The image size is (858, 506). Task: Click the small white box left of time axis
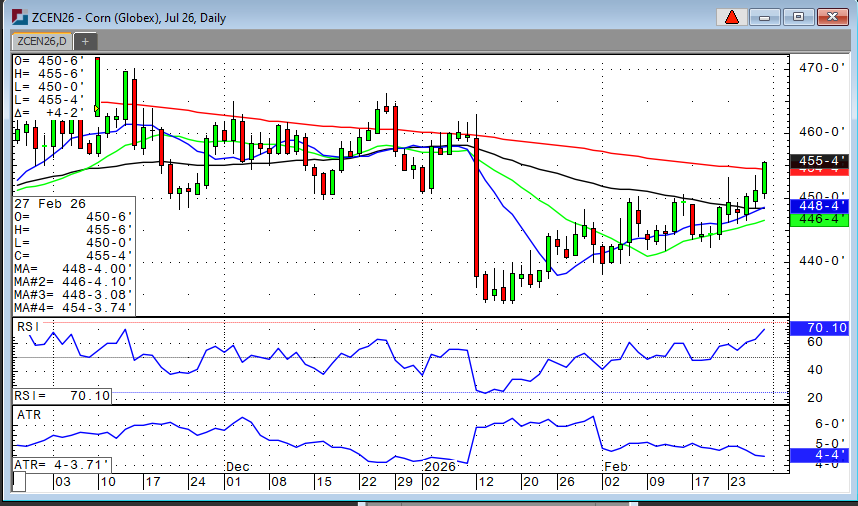(19, 482)
